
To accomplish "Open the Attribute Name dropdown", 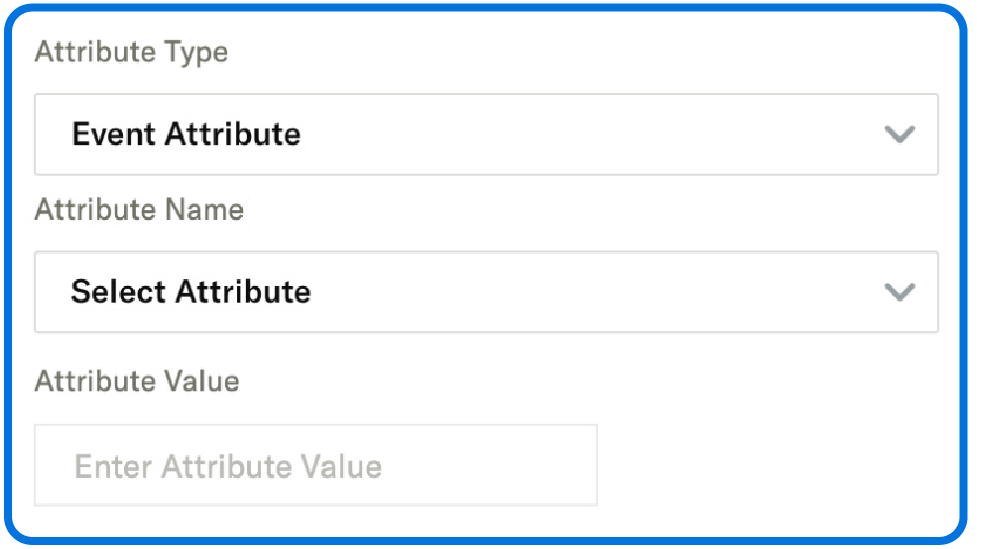I will (x=486, y=292).
